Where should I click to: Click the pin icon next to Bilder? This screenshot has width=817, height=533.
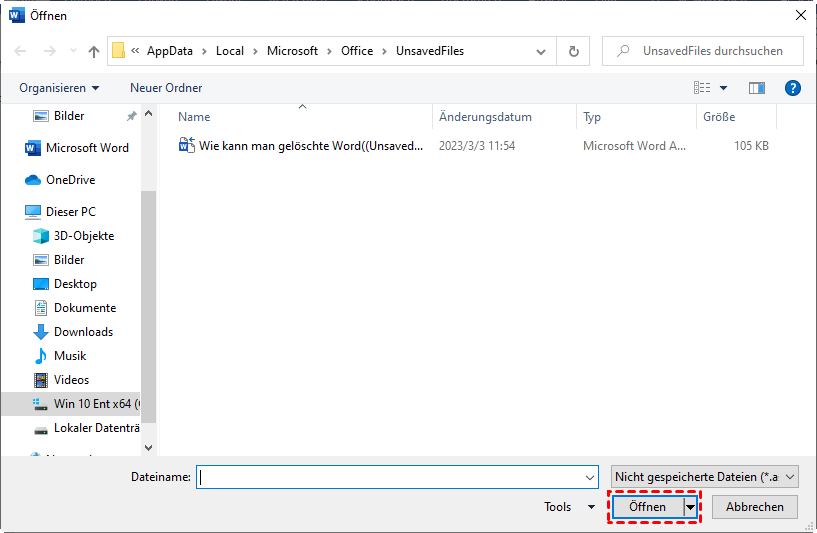(131, 116)
